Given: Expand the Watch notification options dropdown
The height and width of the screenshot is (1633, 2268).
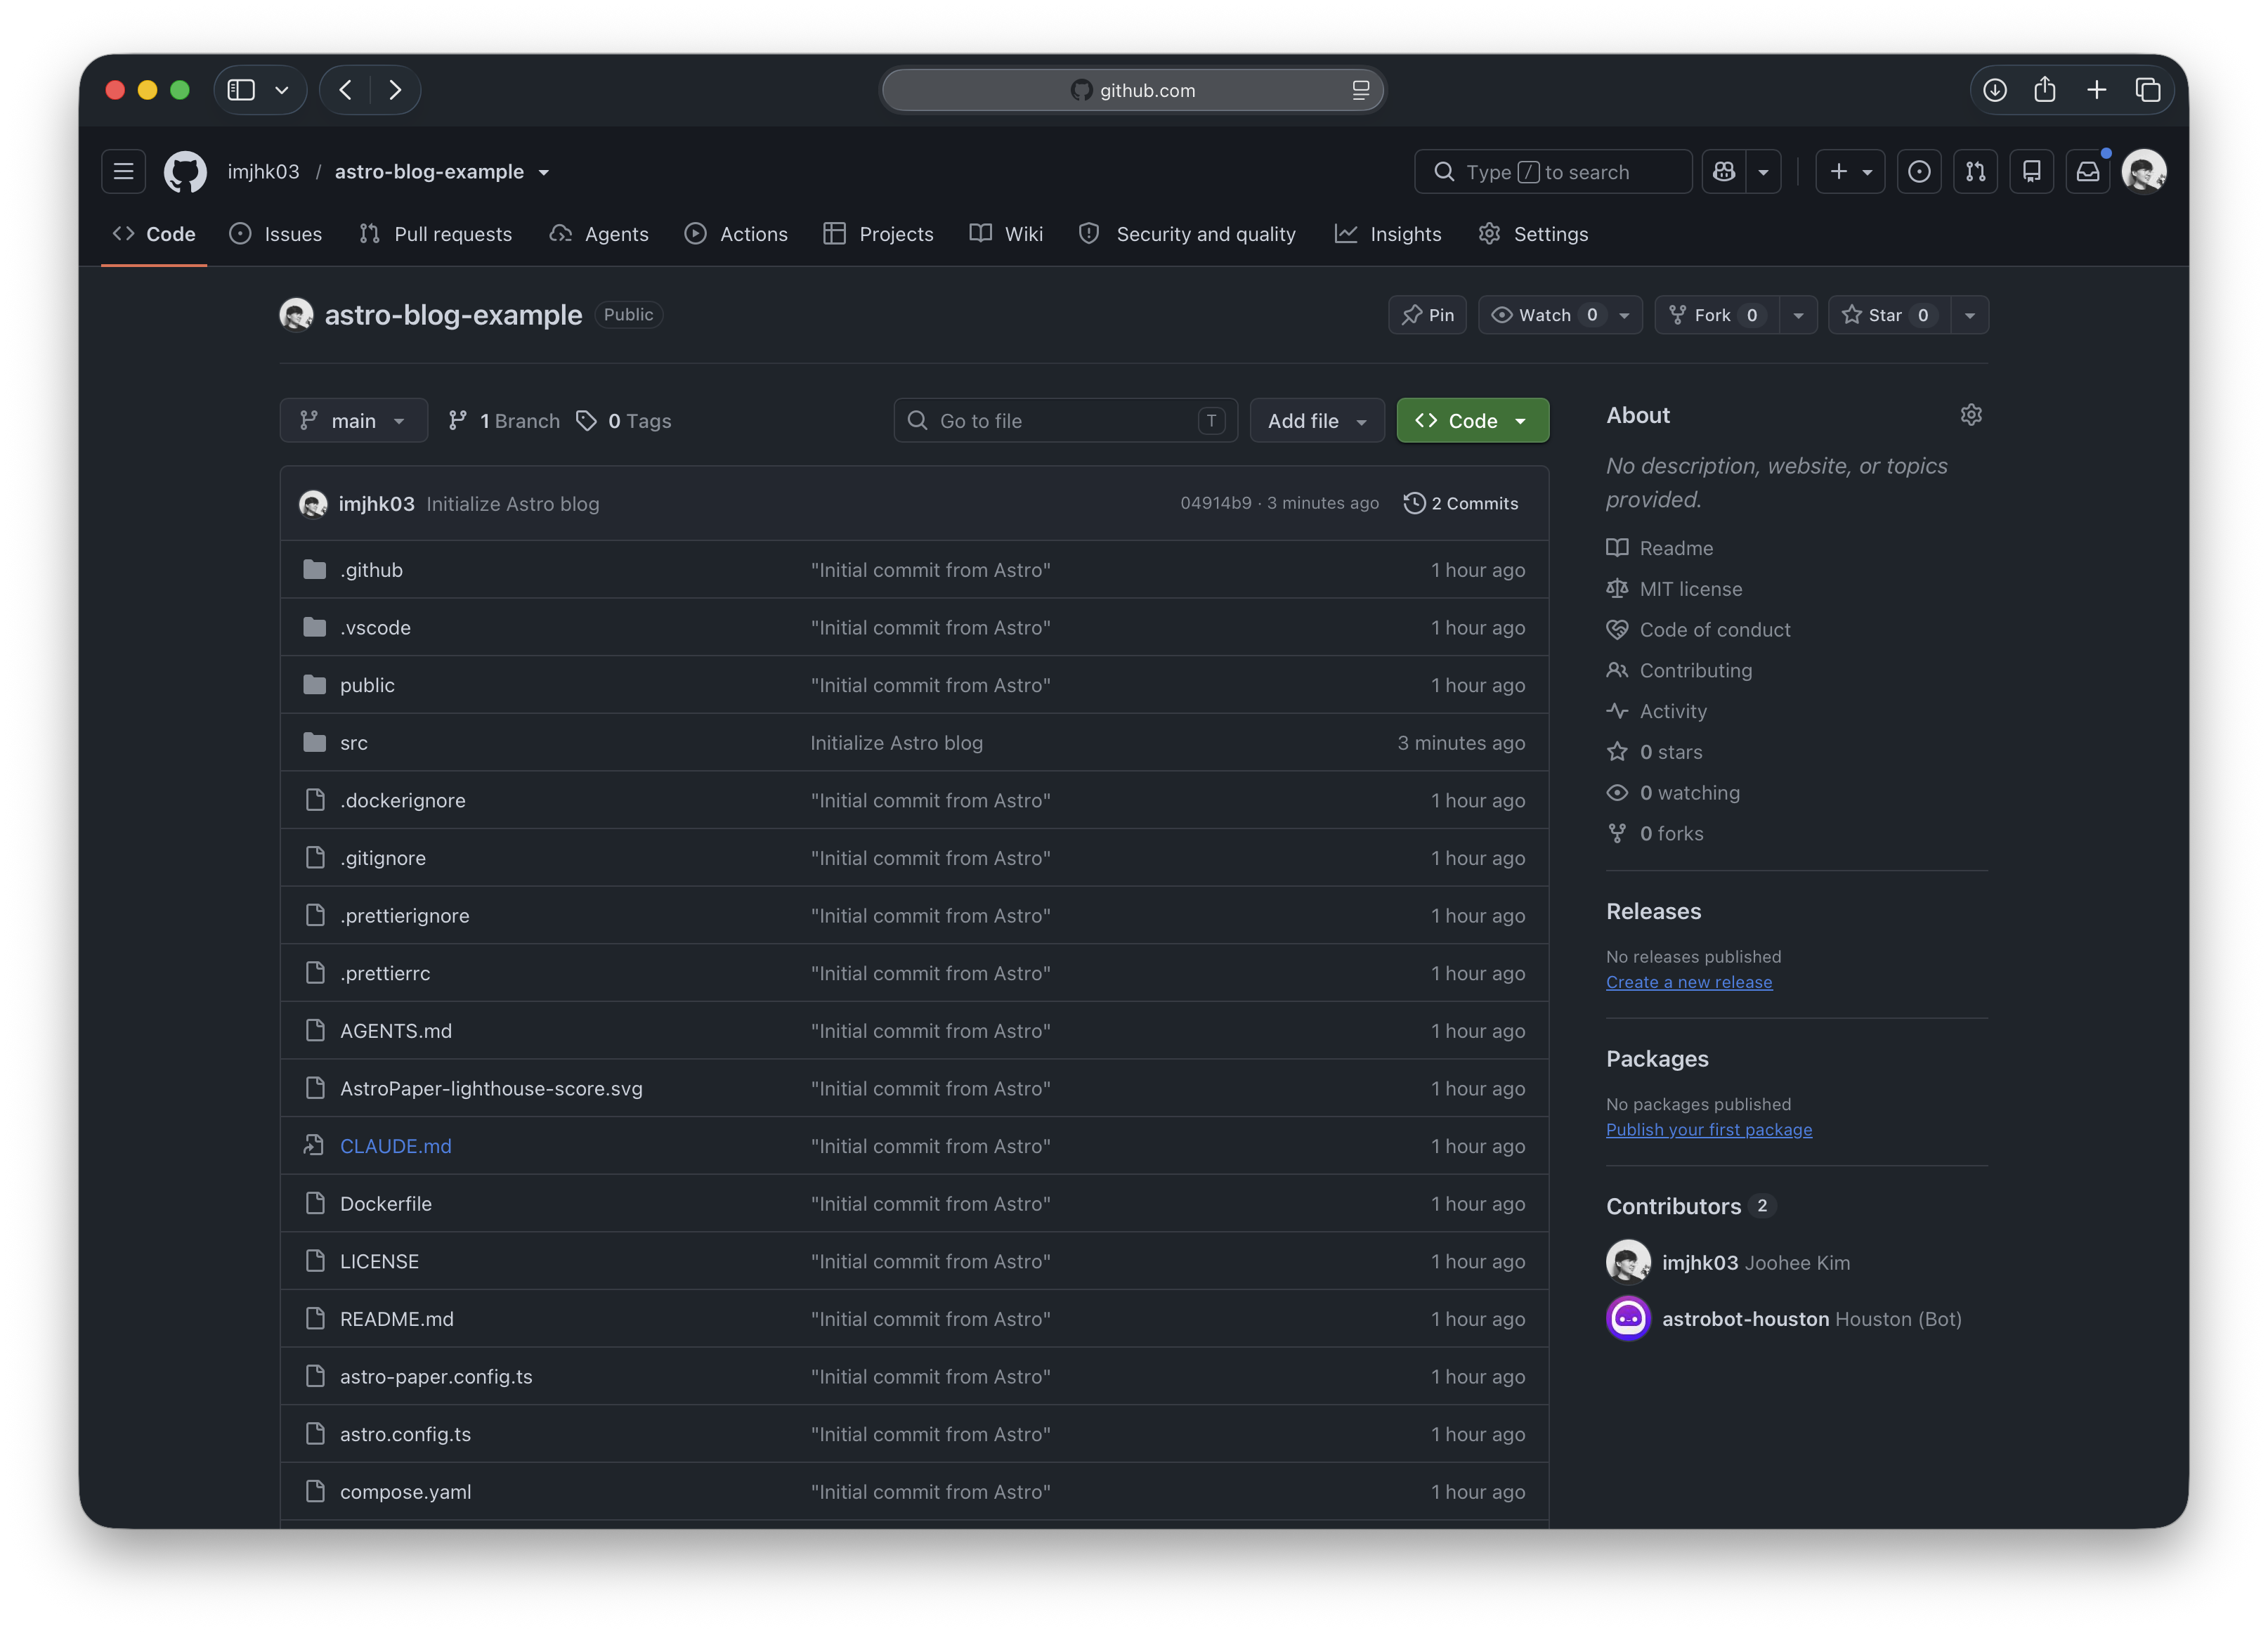Looking at the screenshot, I should [1625, 315].
